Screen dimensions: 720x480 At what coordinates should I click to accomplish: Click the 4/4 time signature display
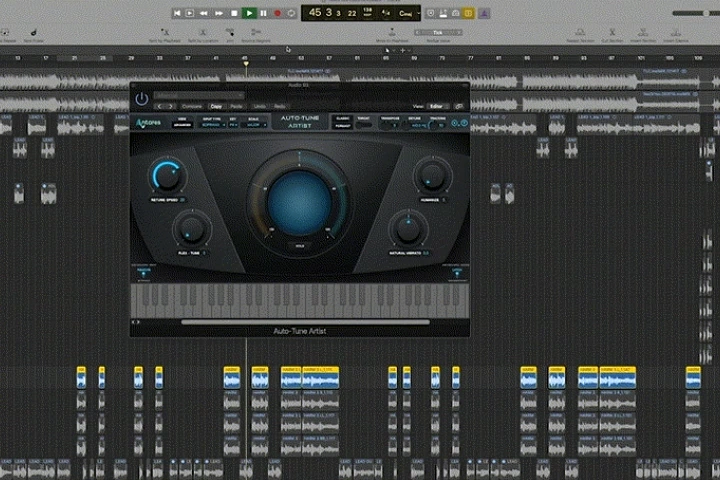386,13
